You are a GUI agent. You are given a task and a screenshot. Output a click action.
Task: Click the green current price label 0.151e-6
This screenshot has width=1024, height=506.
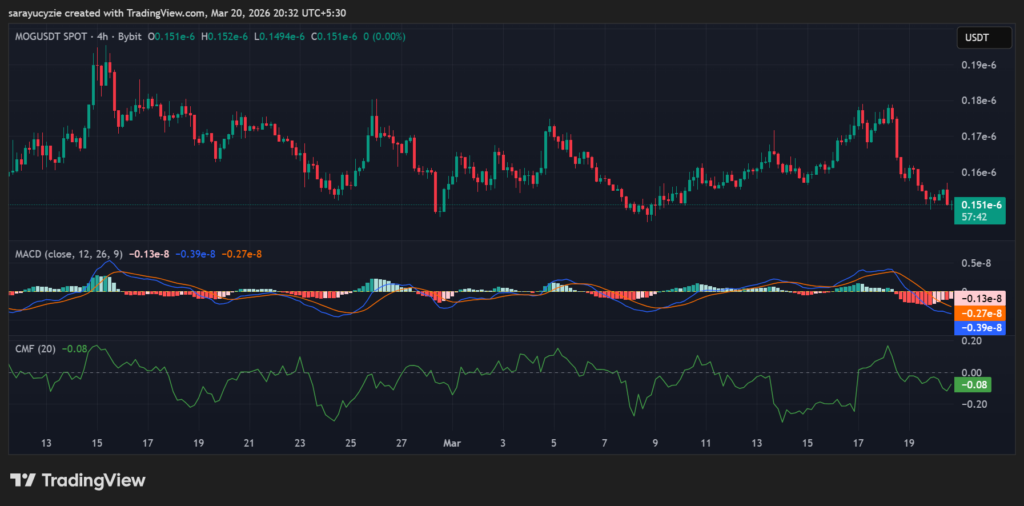979,204
